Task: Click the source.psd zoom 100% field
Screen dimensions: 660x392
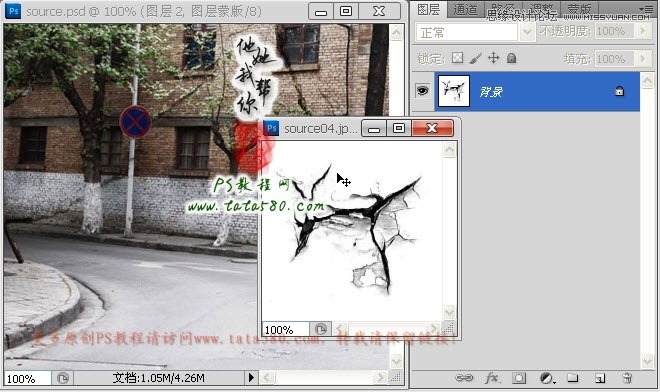Action: 27,379
